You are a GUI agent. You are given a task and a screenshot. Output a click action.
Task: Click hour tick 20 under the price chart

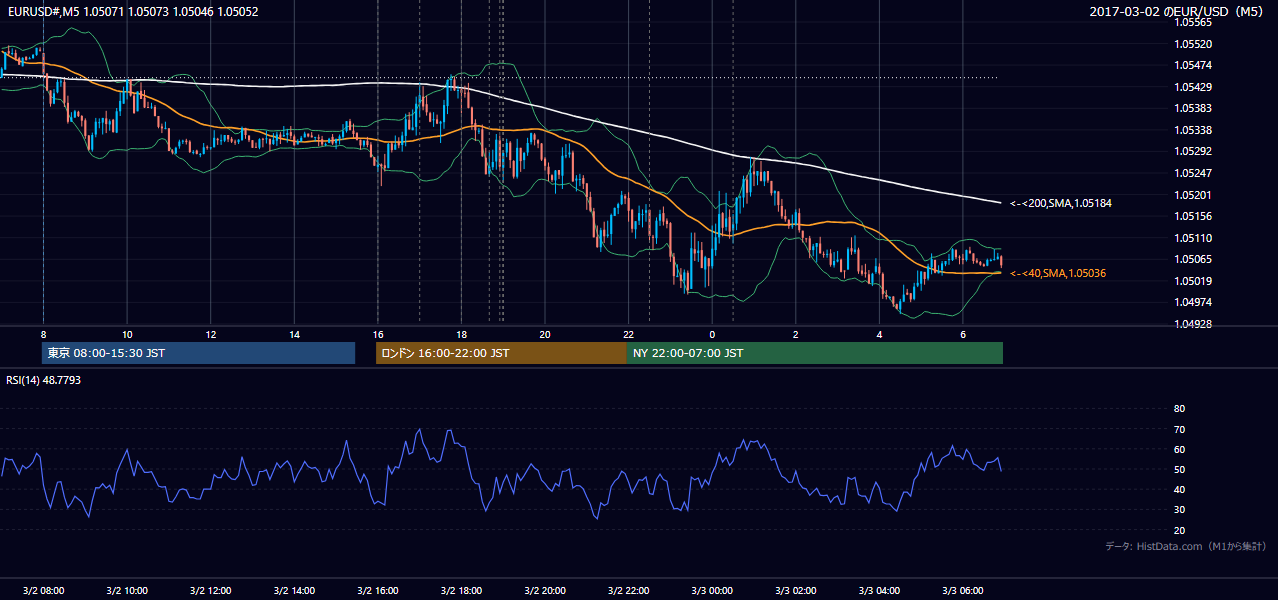pyautogui.click(x=545, y=334)
